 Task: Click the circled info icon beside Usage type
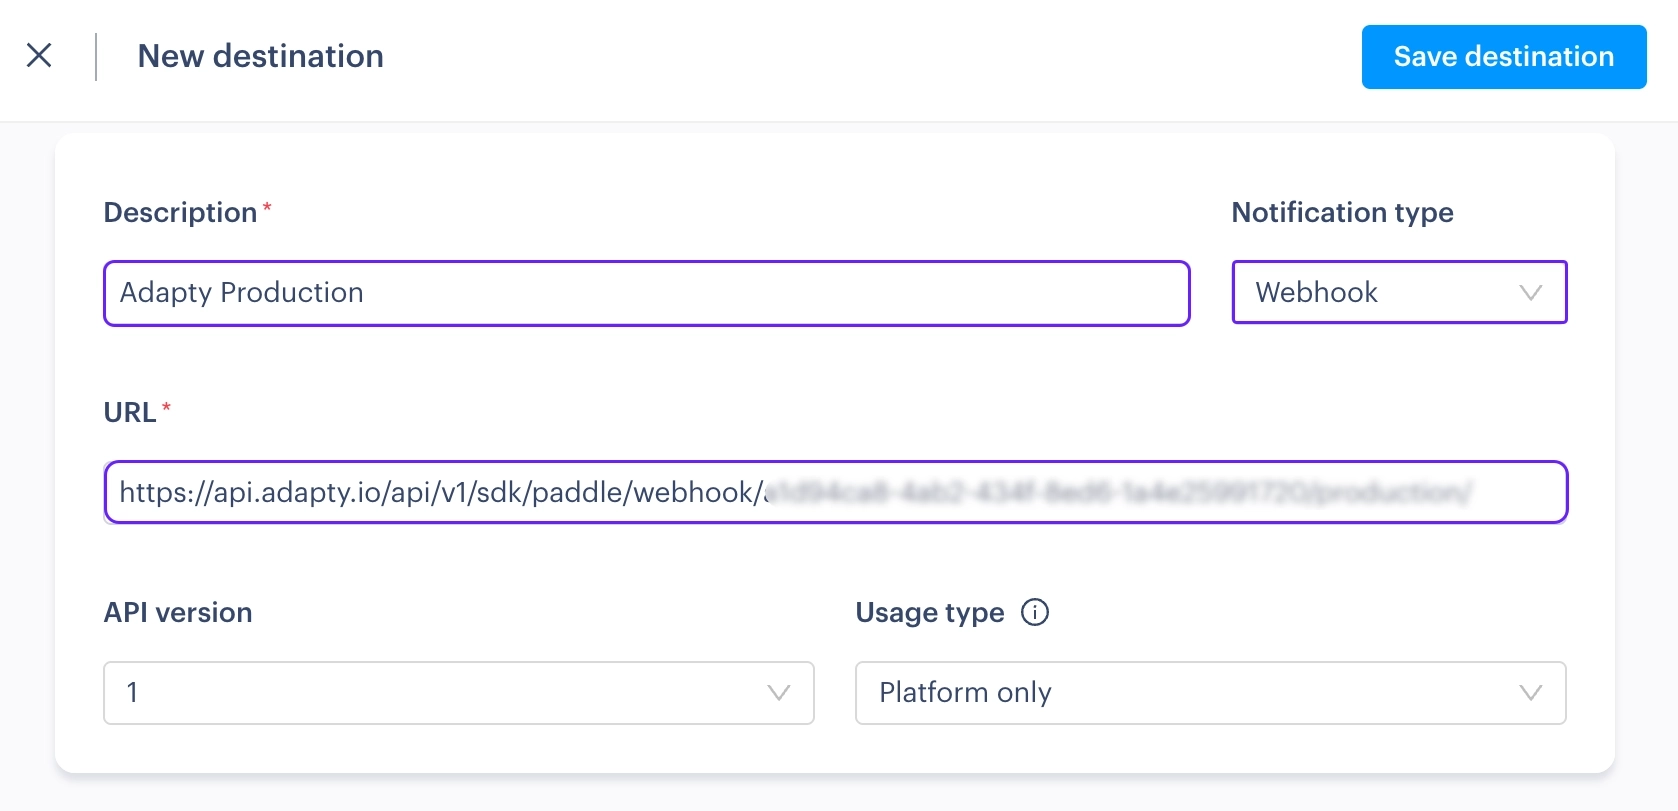tap(1036, 612)
